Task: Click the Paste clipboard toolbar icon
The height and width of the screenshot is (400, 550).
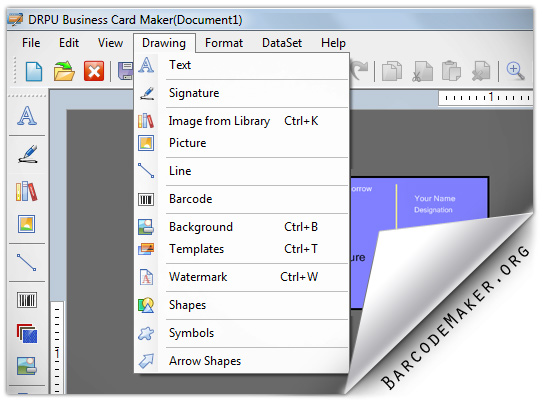Action: 451,71
